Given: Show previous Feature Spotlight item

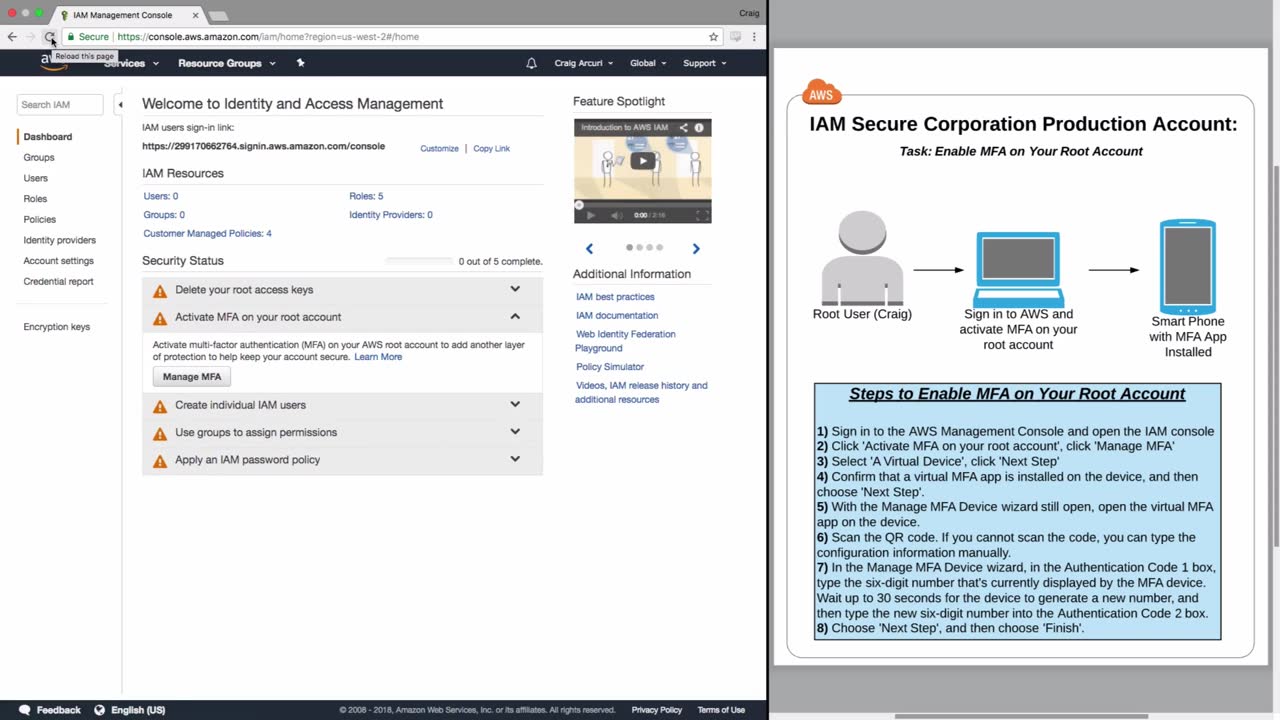Looking at the screenshot, I should (589, 248).
